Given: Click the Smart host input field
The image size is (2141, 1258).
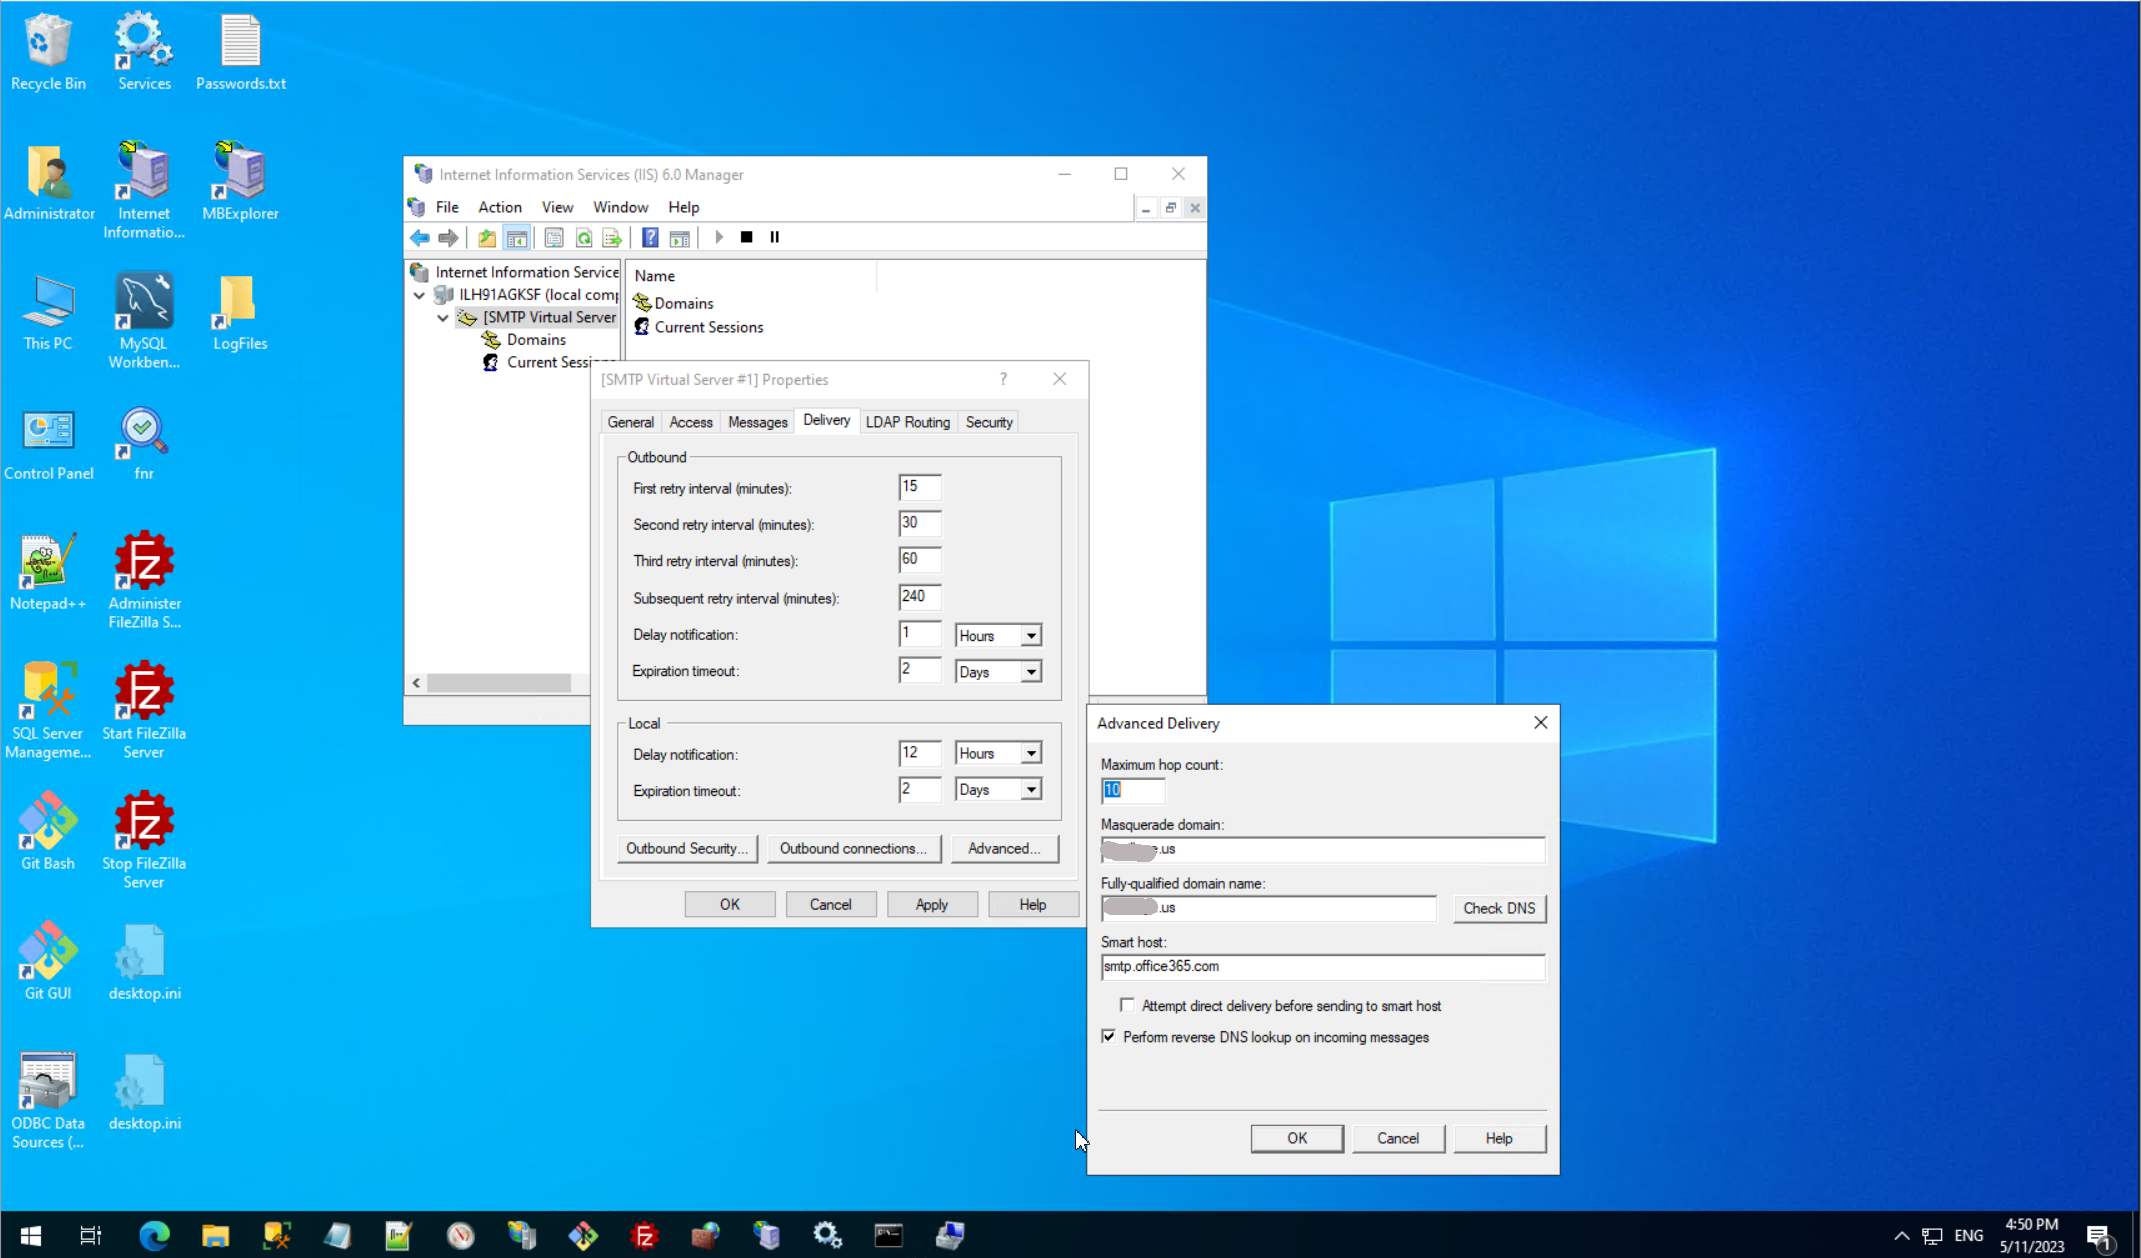Looking at the screenshot, I should tap(1322, 967).
